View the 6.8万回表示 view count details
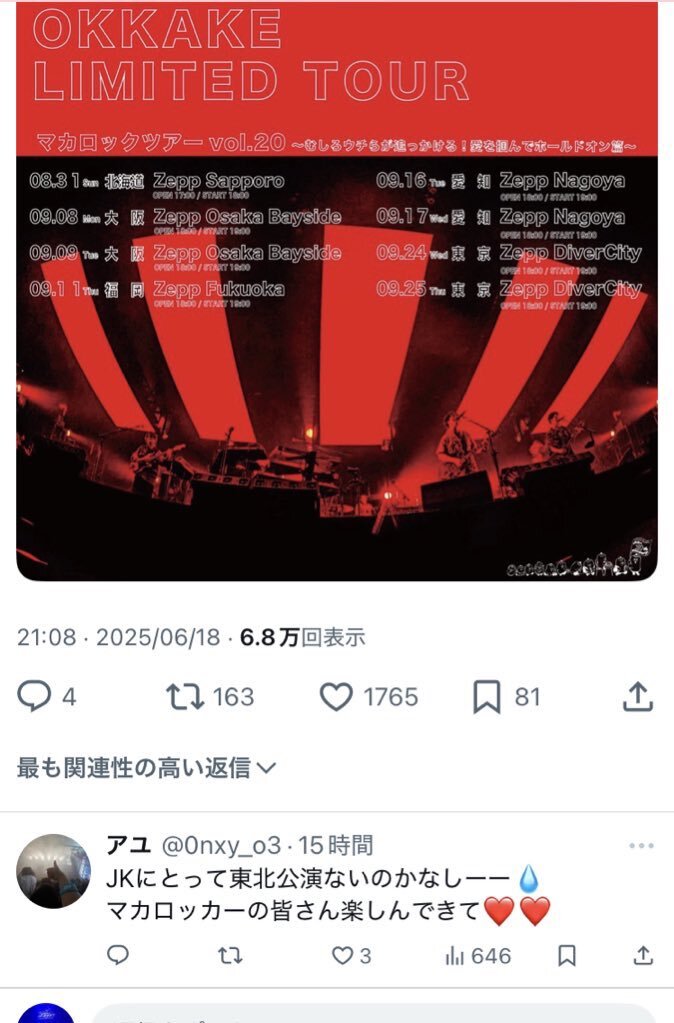 point(303,637)
